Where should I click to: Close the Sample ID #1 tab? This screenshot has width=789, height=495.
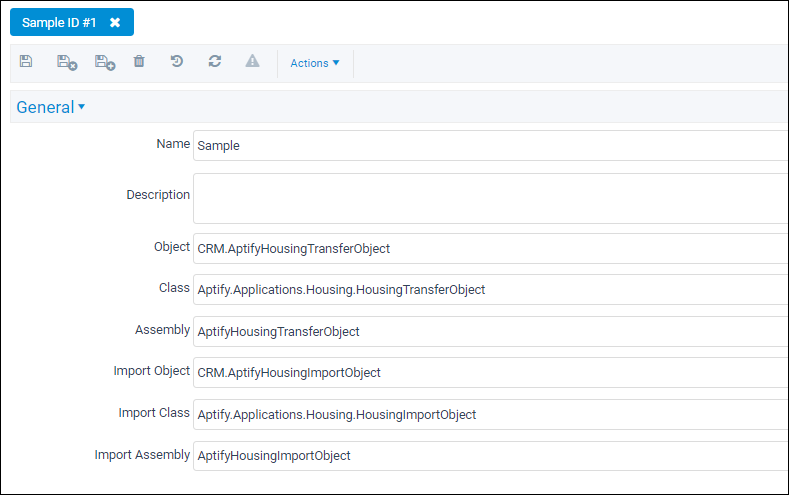(115, 23)
